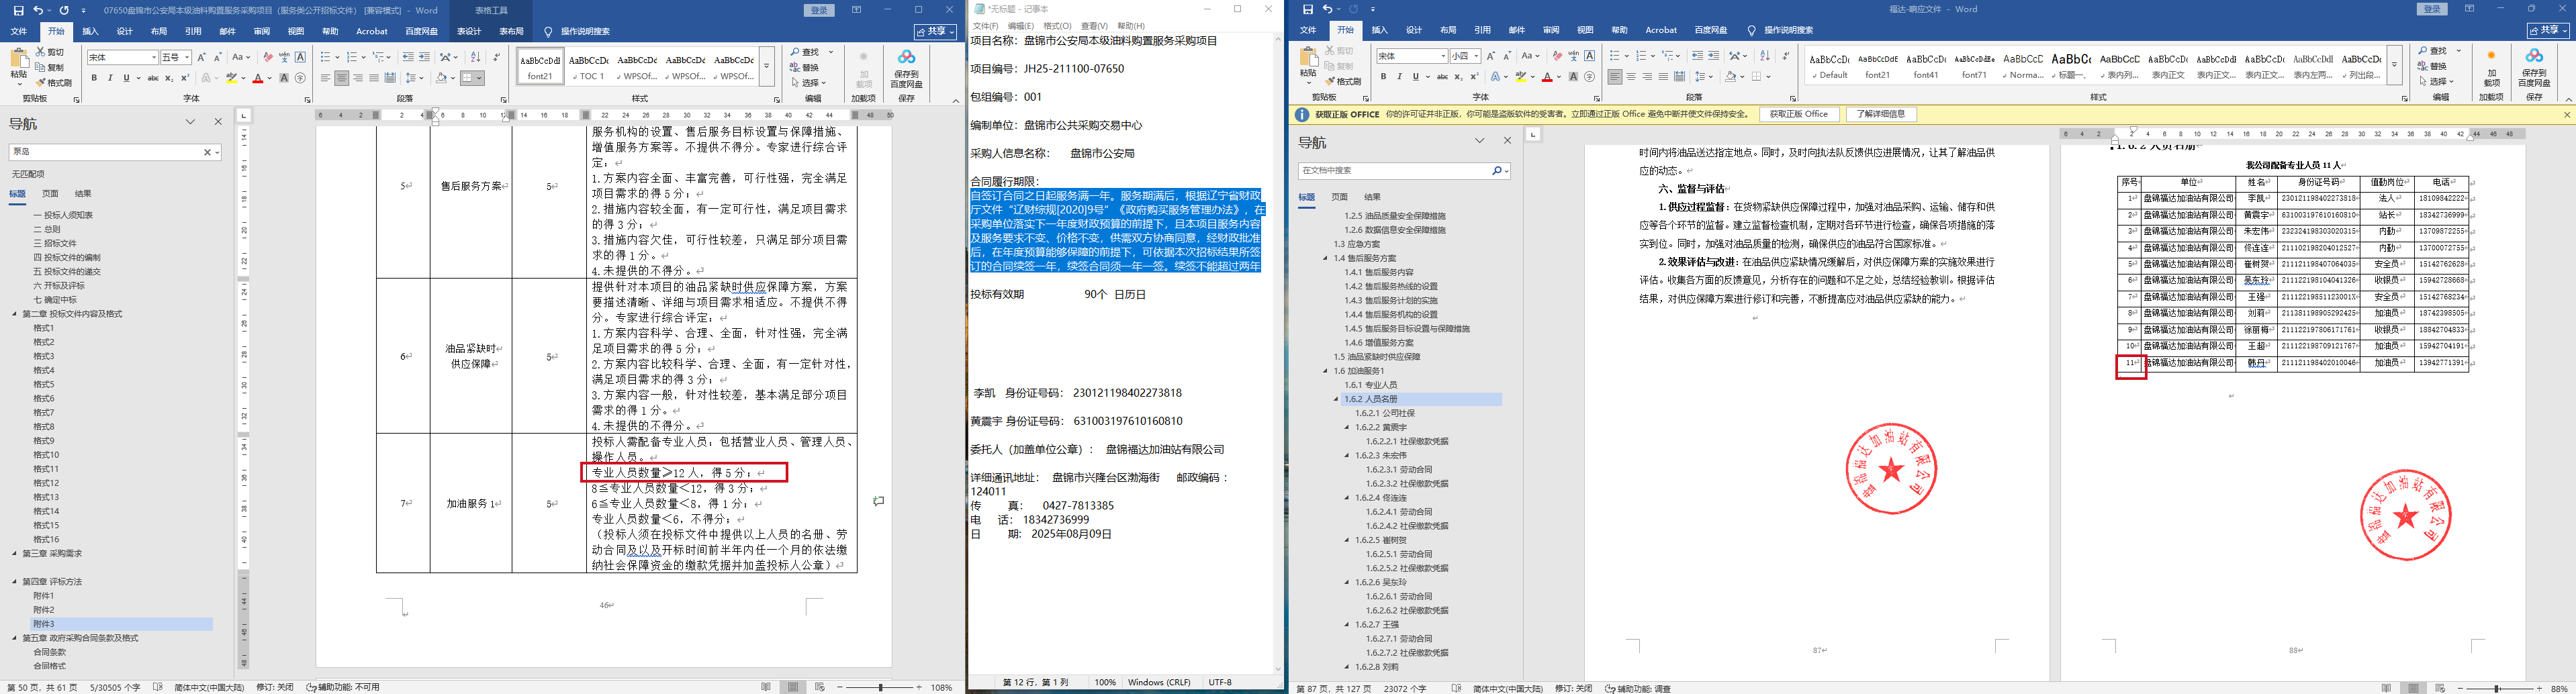Open navigation pane options dropdown in right Word
Viewport: 2576px width, 694px height.
click(1480, 141)
